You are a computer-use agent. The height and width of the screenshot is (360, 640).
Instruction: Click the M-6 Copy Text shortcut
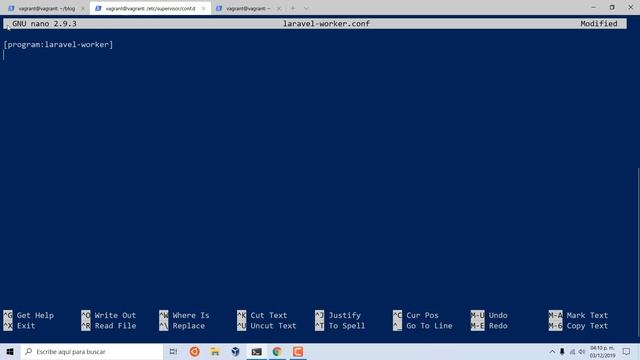tap(578, 326)
